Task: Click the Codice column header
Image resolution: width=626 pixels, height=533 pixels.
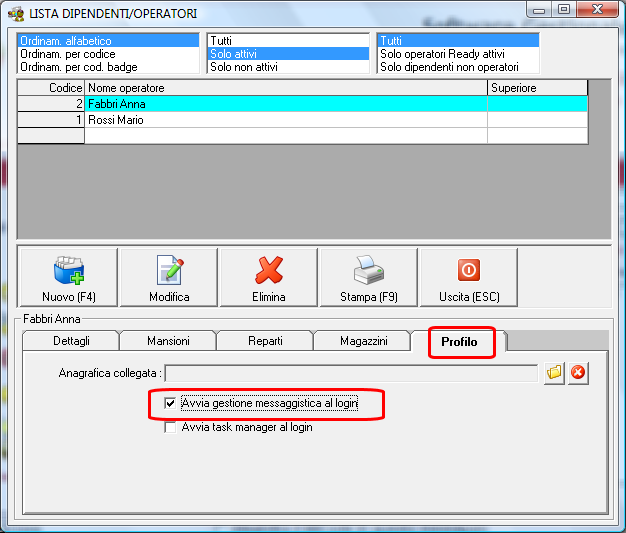Action: (51, 88)
